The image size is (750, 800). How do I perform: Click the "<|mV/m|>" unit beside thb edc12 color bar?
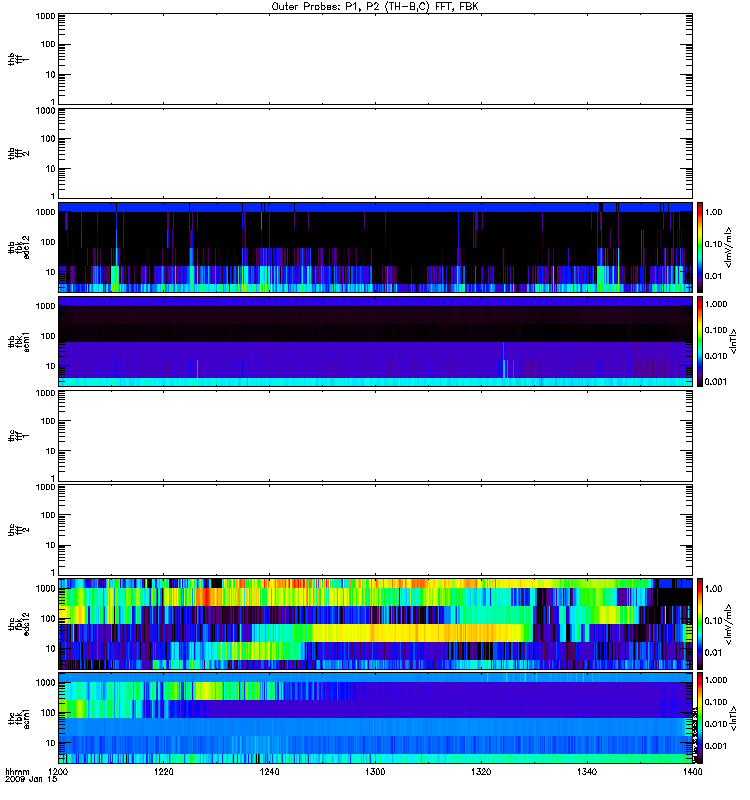[x=729, y=247]
